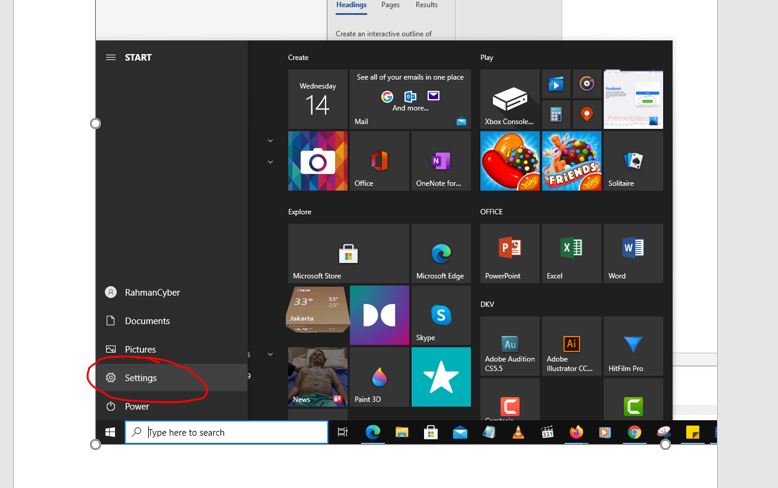Open the Pictures folder shortcut
The height and width of the screenshot is (488, 778).
click(172, 349)
